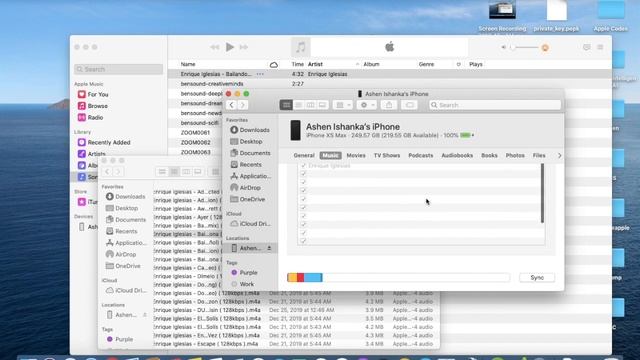Toggle the Enrique Iglesias artist checkbox
The width and height of the screenshot is (640, 360).
tap(303, 166)
